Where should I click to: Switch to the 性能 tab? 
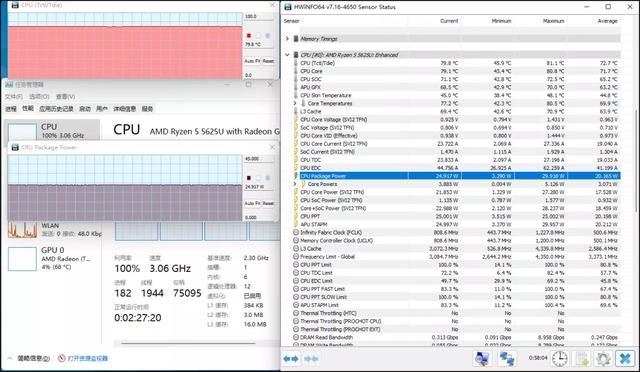(28, 109)
